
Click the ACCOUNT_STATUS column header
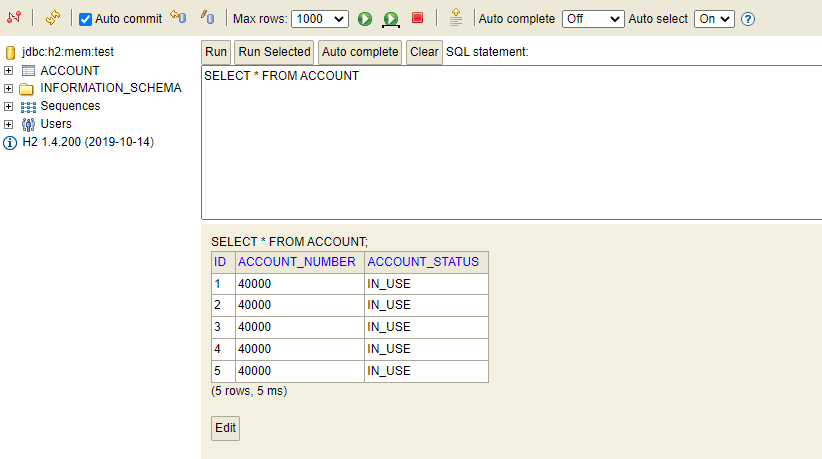tap(426, 262)
